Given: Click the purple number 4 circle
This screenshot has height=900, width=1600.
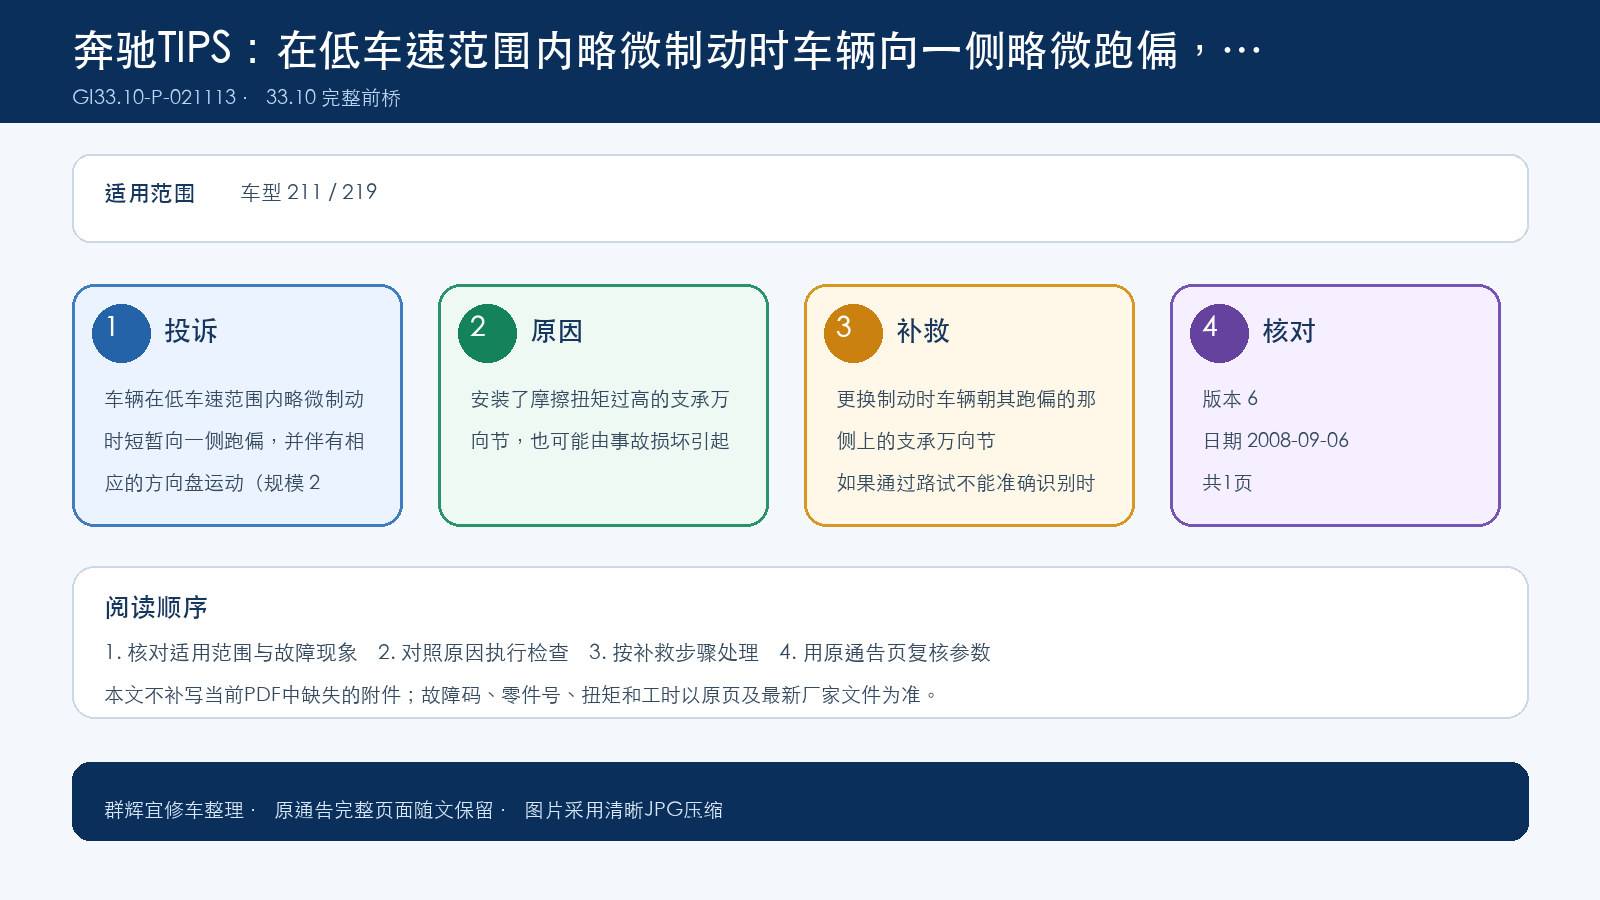Looking at the screenshot, I should pyautogui.click(x=1219, y=333).
